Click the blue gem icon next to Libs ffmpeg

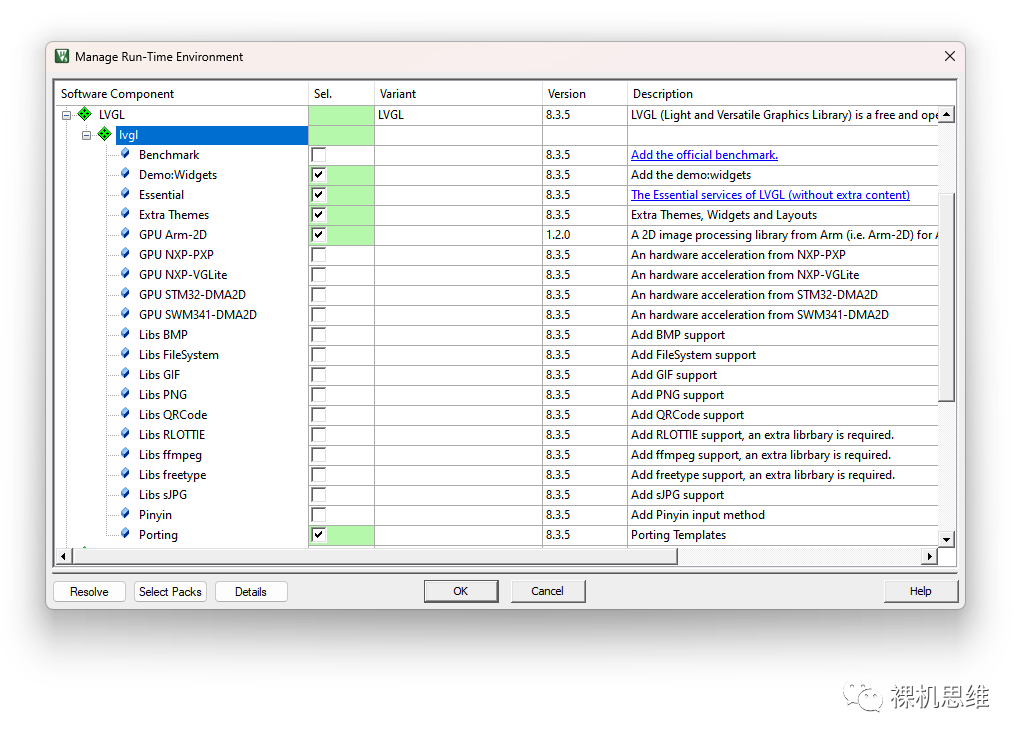[x=125, y=454]
